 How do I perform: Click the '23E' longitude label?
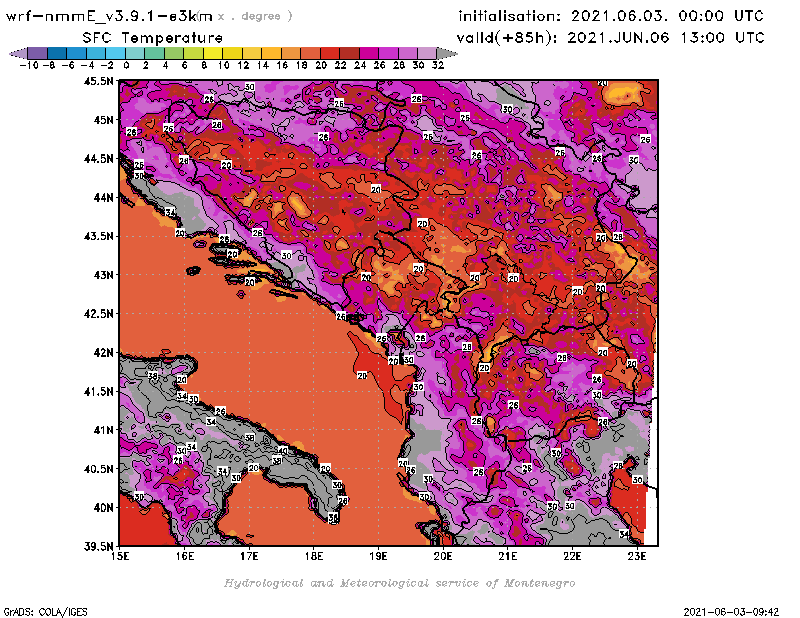click(x=637, y=556)
